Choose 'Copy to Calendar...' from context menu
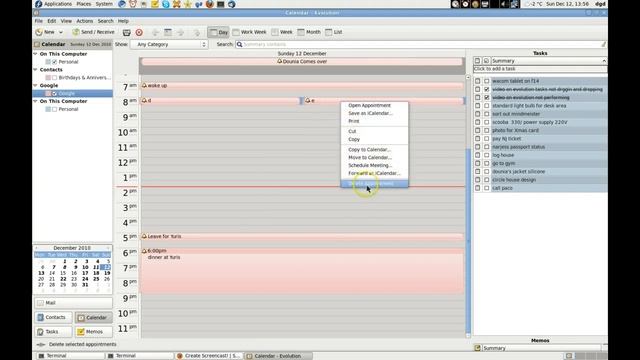This screenshot has height=360, width=640. pos(374,149)
